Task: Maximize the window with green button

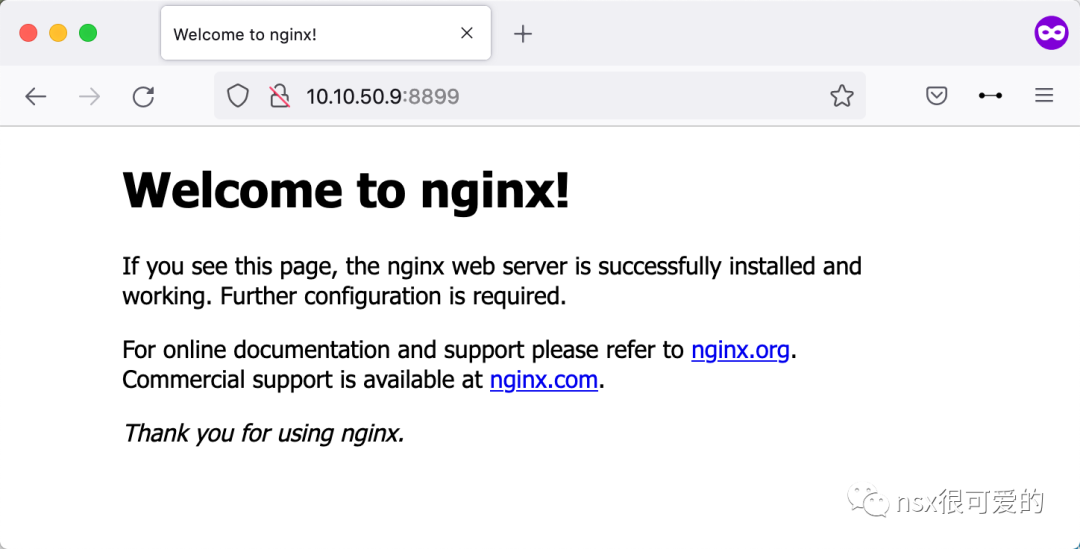Action: point(88,33)
